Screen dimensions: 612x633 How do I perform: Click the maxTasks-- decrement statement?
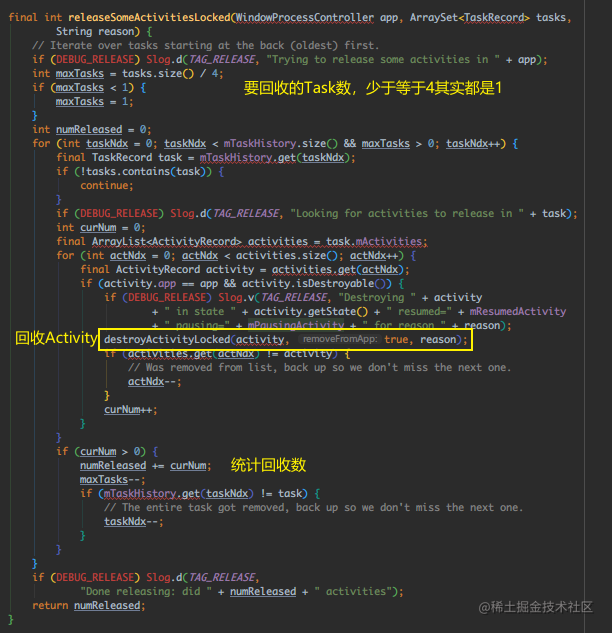(112, 480)
